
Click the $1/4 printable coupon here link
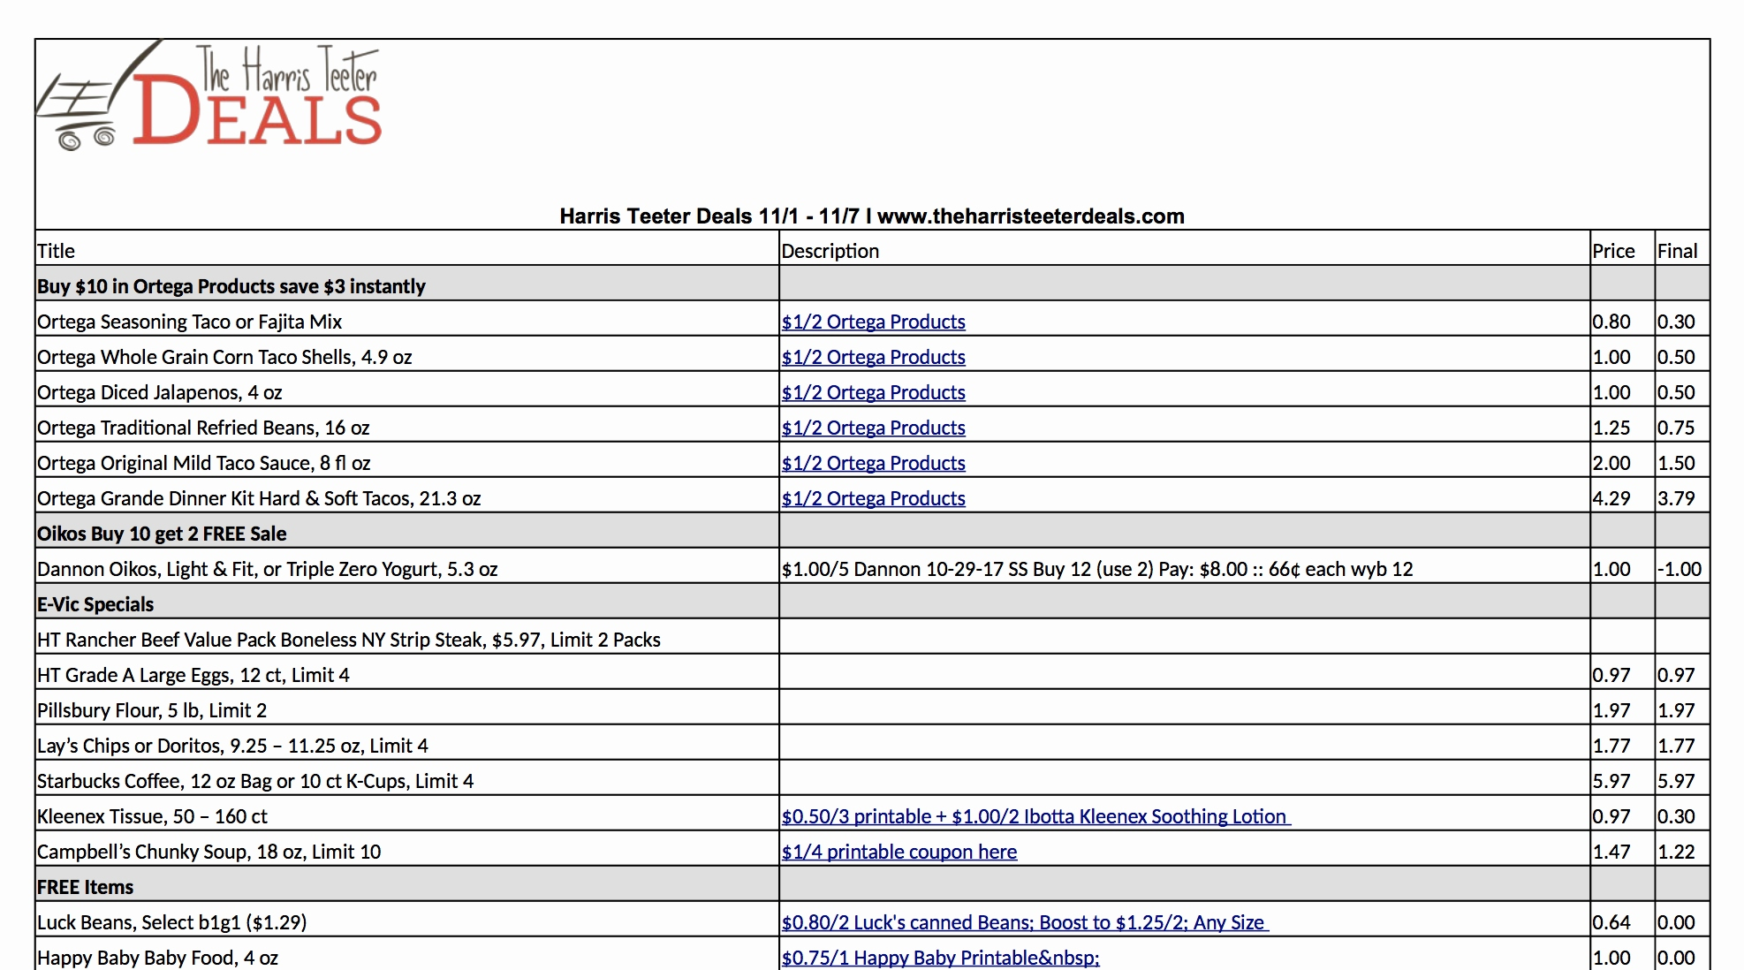(x=898, y=851)
